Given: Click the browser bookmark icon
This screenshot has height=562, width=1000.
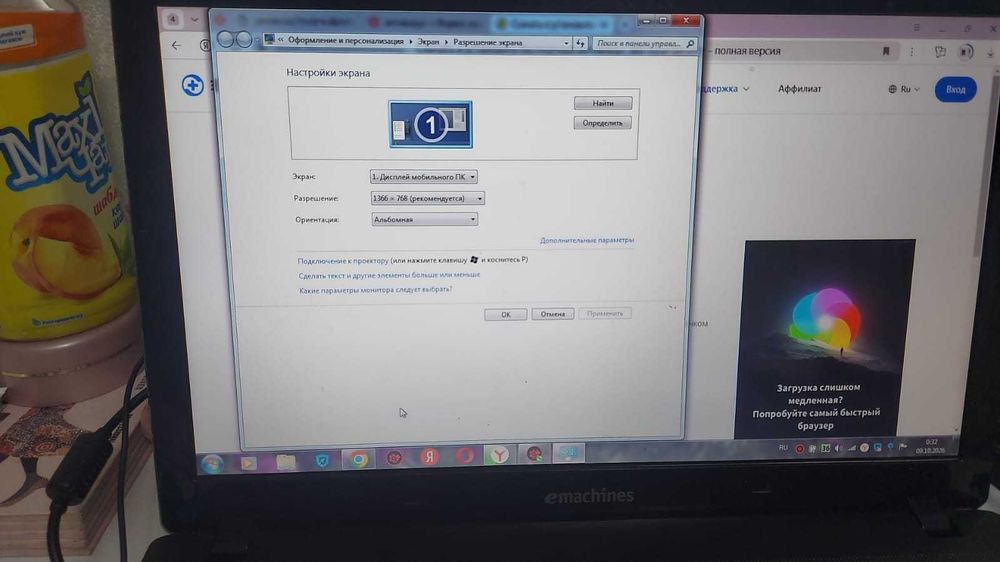Looking at the screenshot, I should point(886,51).
